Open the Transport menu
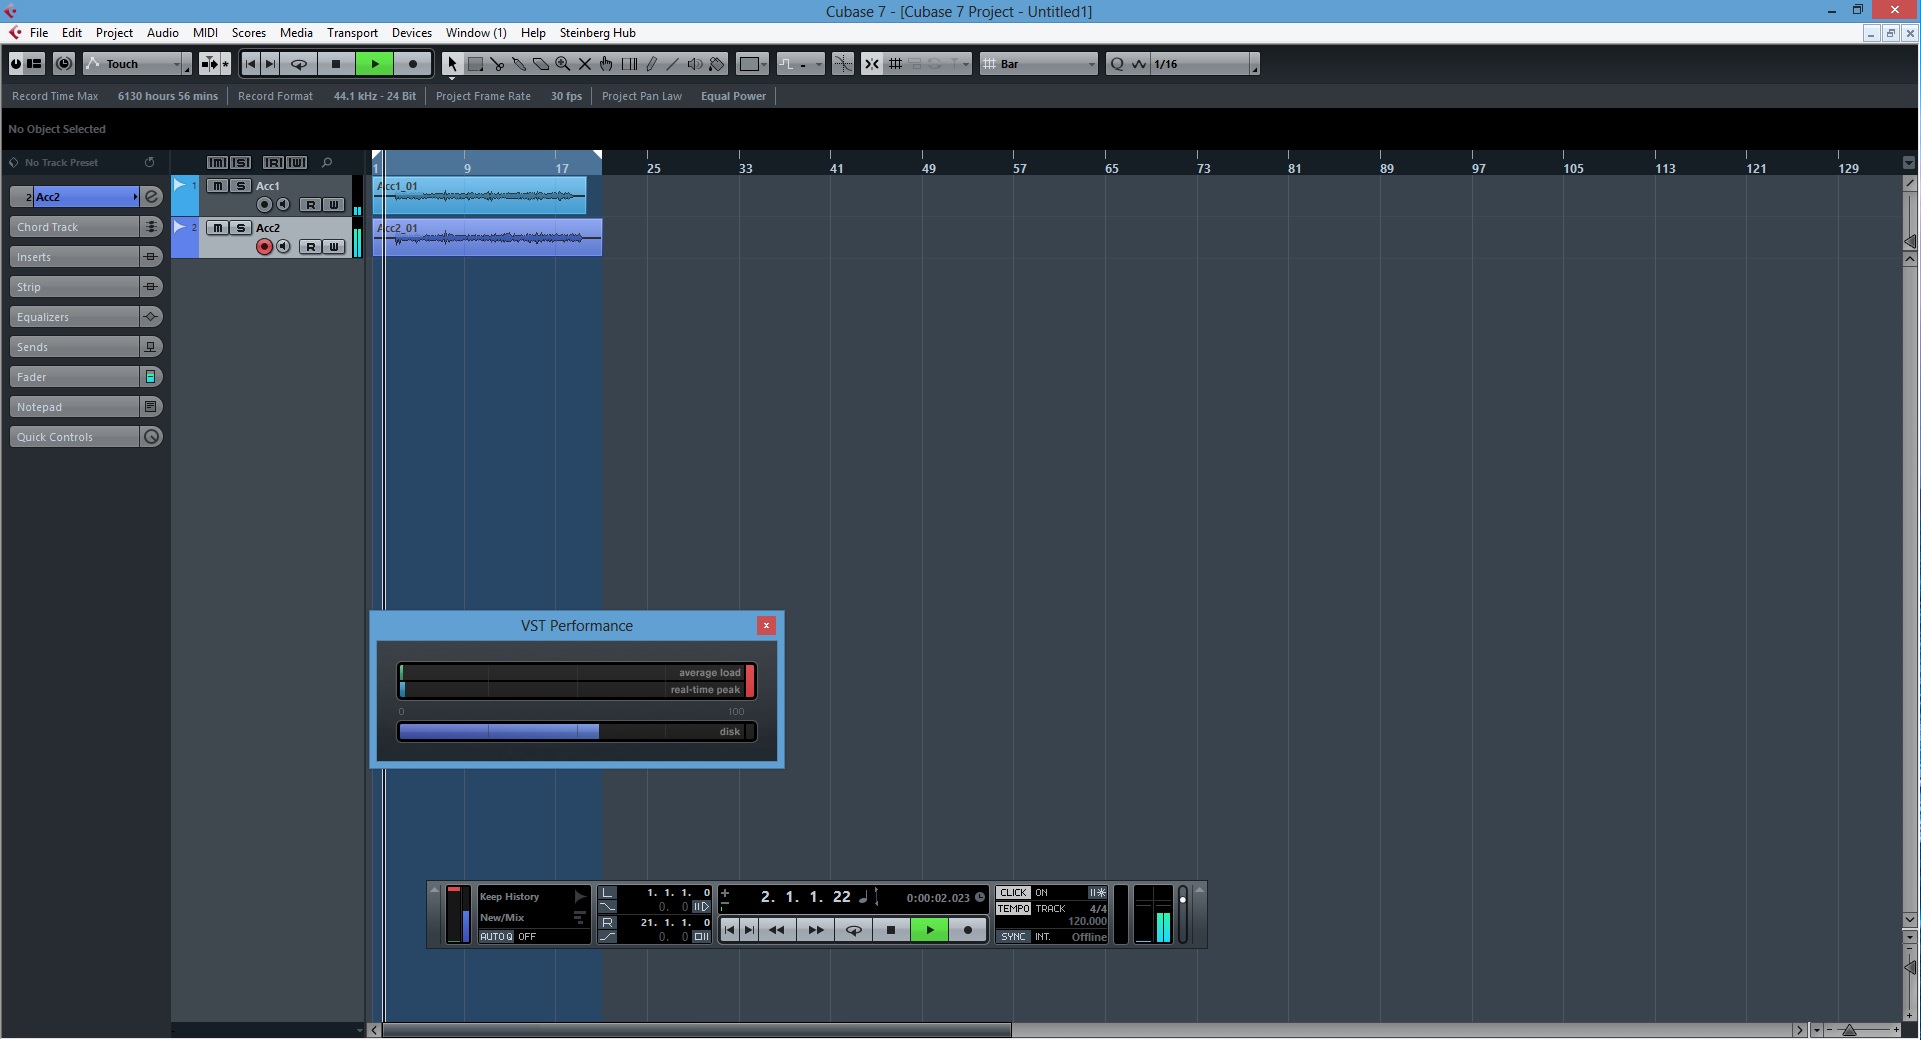 [x=352, y=33]
